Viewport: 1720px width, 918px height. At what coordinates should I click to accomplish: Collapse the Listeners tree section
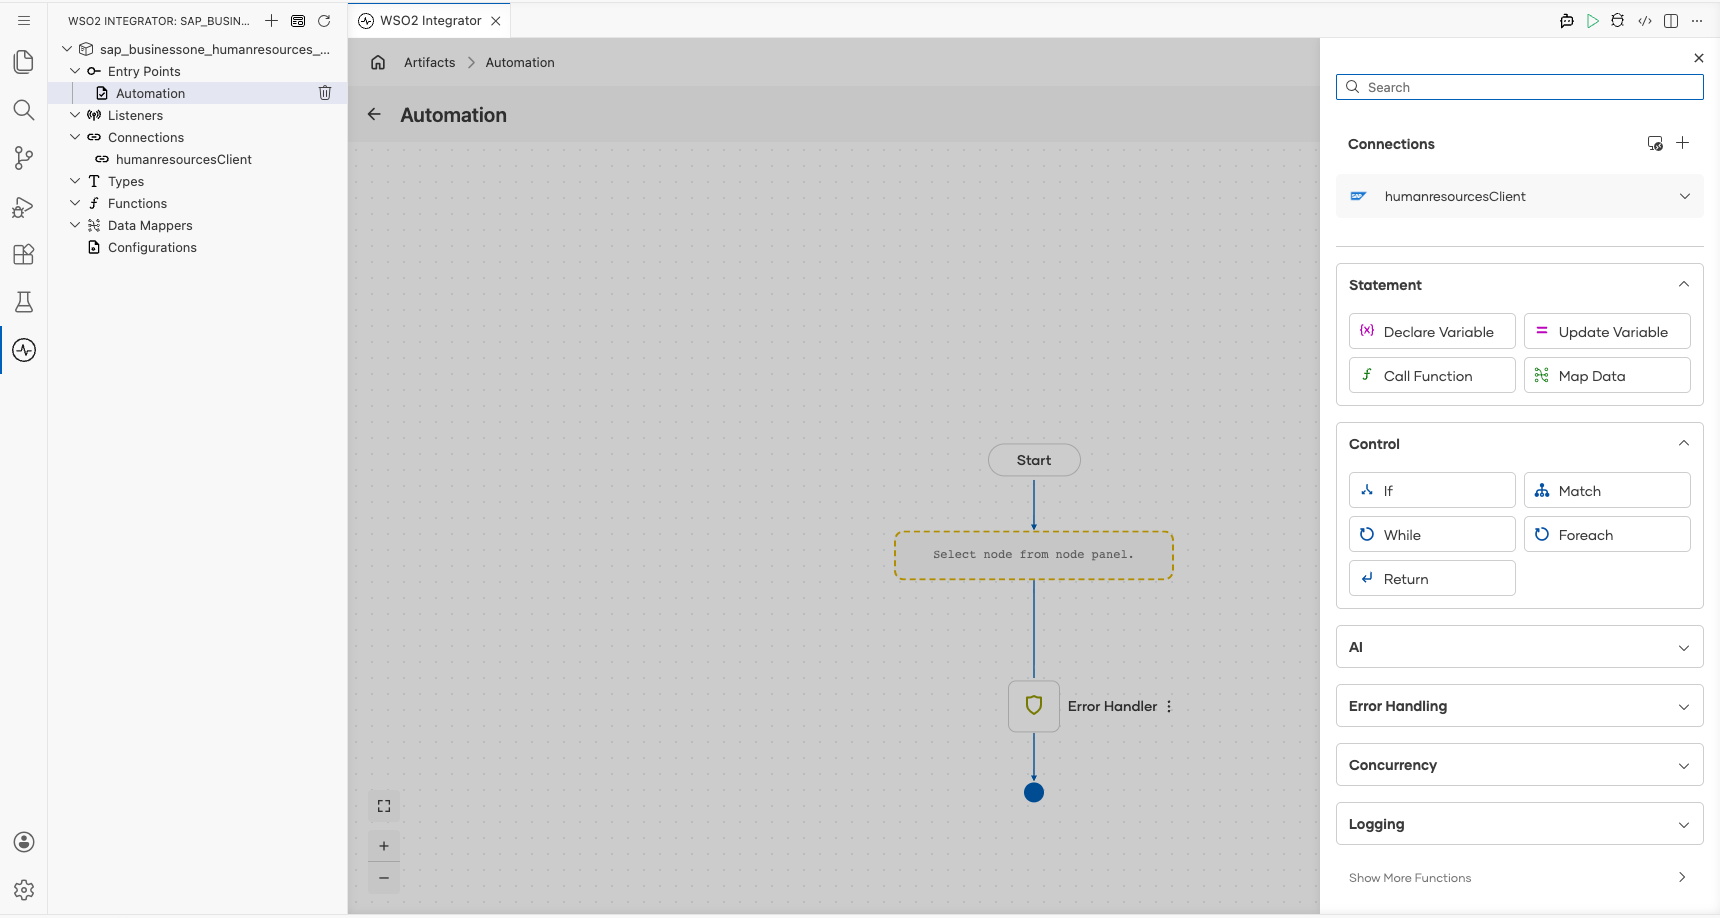tap(75, 115)
